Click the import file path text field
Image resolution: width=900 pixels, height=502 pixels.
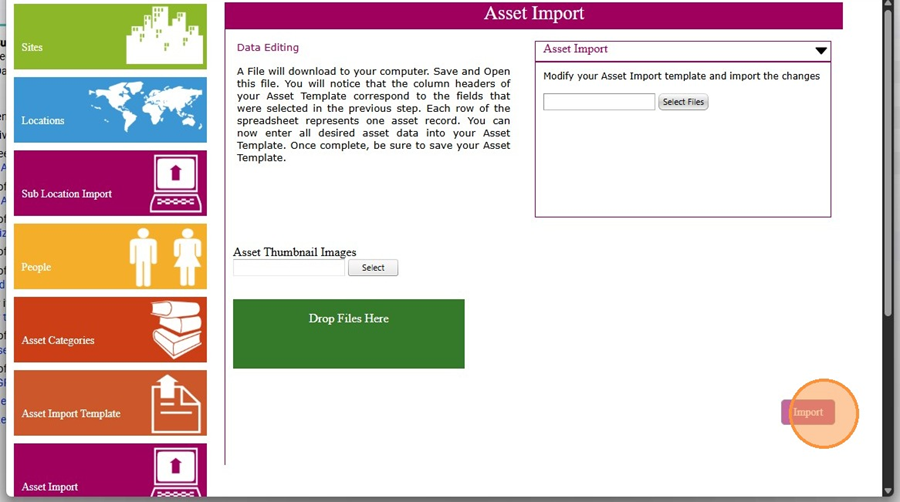599,102
